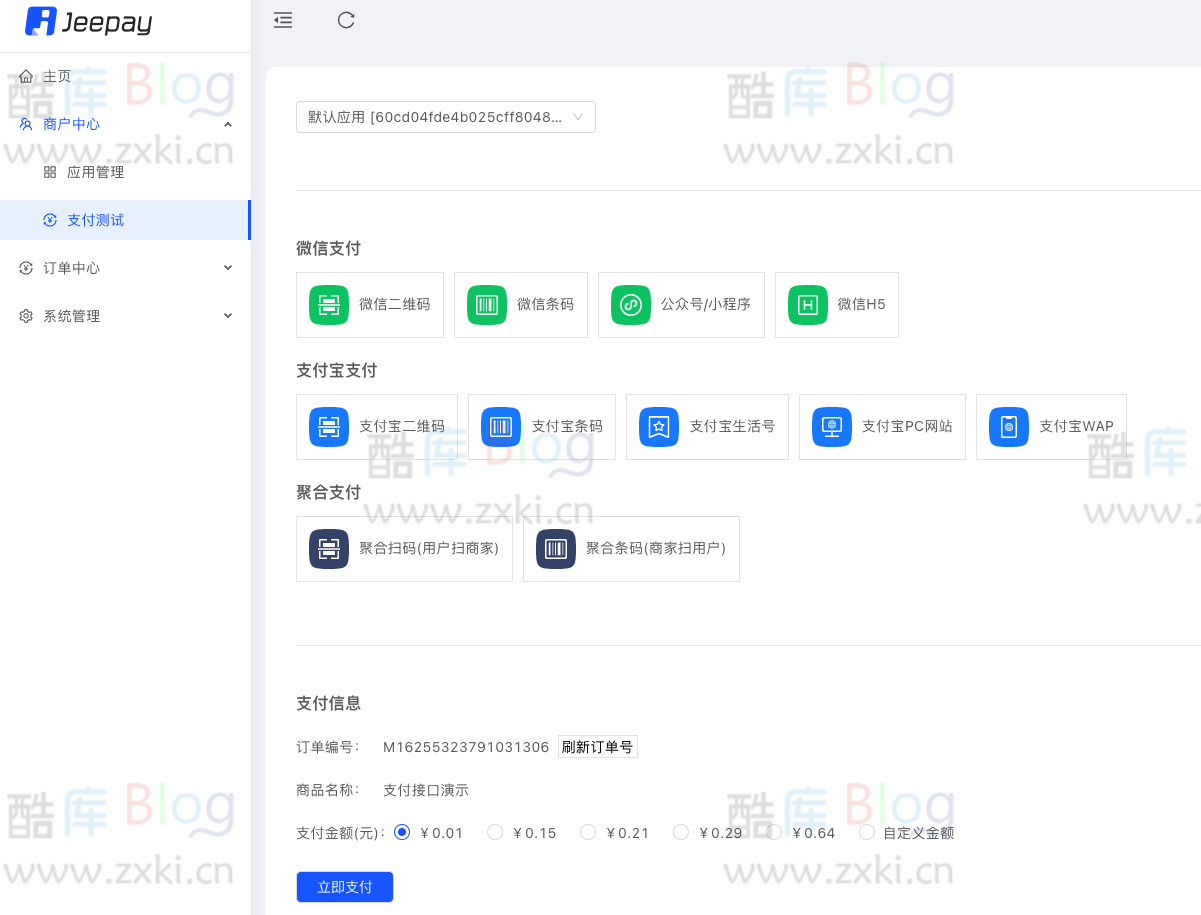Select the ¥0.64 amount radio
1201x915 pixels.
[x=773, y=831]
